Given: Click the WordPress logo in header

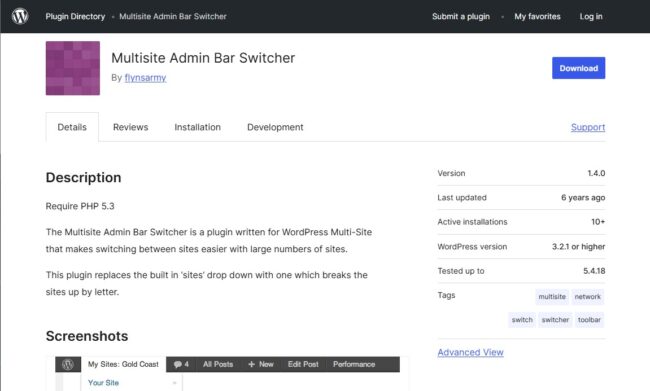Looking at the screenshot, I should click(x=20, y=17).
